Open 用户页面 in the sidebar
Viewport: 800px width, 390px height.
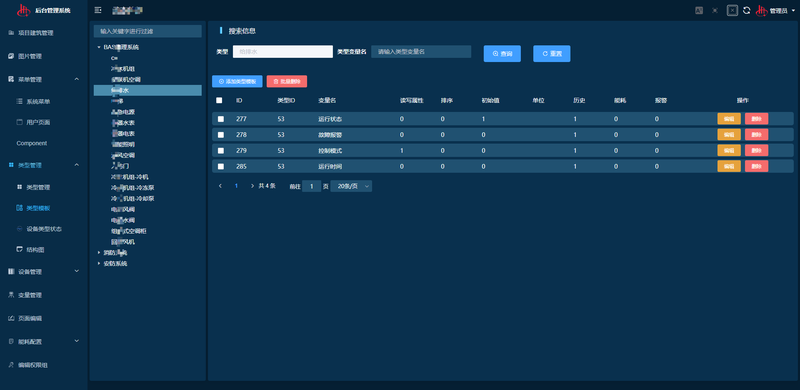(x=38, y=123)
